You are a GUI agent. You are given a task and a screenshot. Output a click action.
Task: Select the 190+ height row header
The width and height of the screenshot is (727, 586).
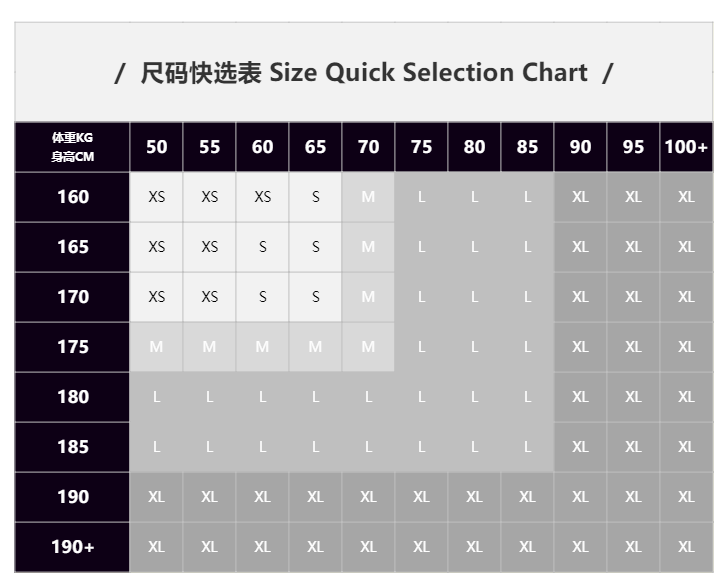[72, 547]
